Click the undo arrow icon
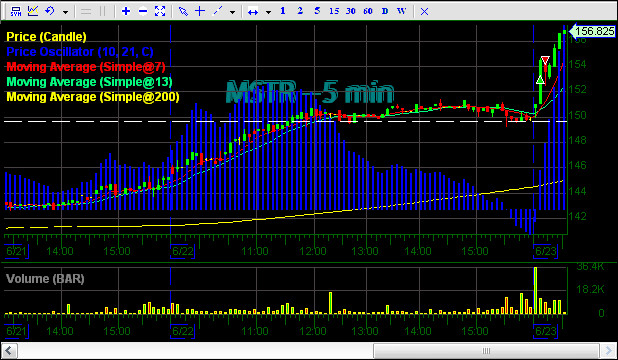The width and height of the screenshot is (618, 360). coord(50,11)
